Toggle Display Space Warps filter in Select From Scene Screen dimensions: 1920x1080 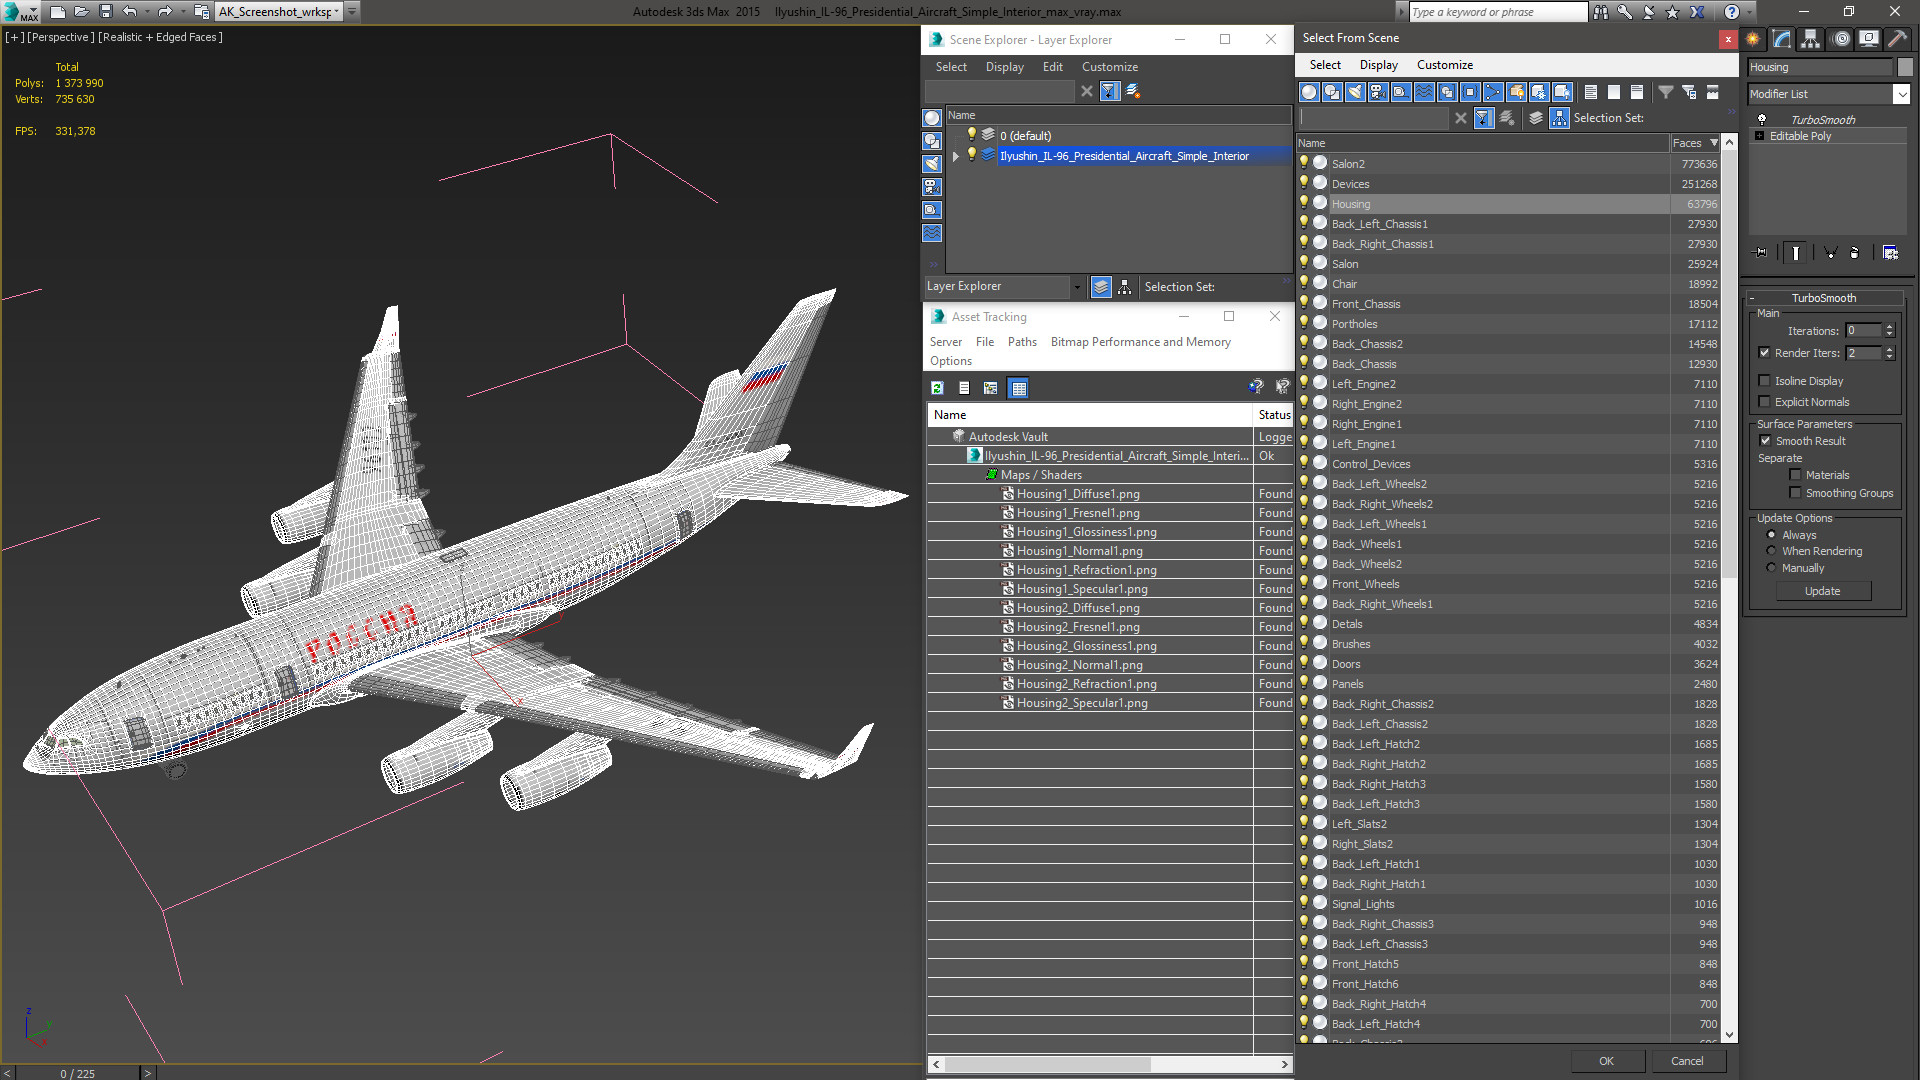[x=1424, y=92]
